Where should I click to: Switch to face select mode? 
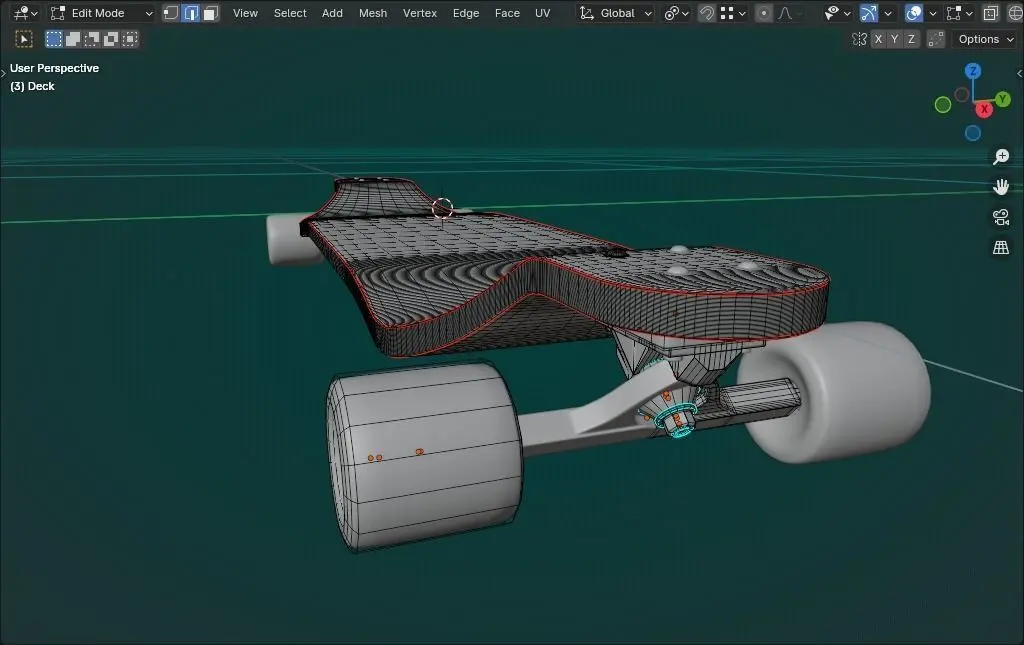coord(210,13)
